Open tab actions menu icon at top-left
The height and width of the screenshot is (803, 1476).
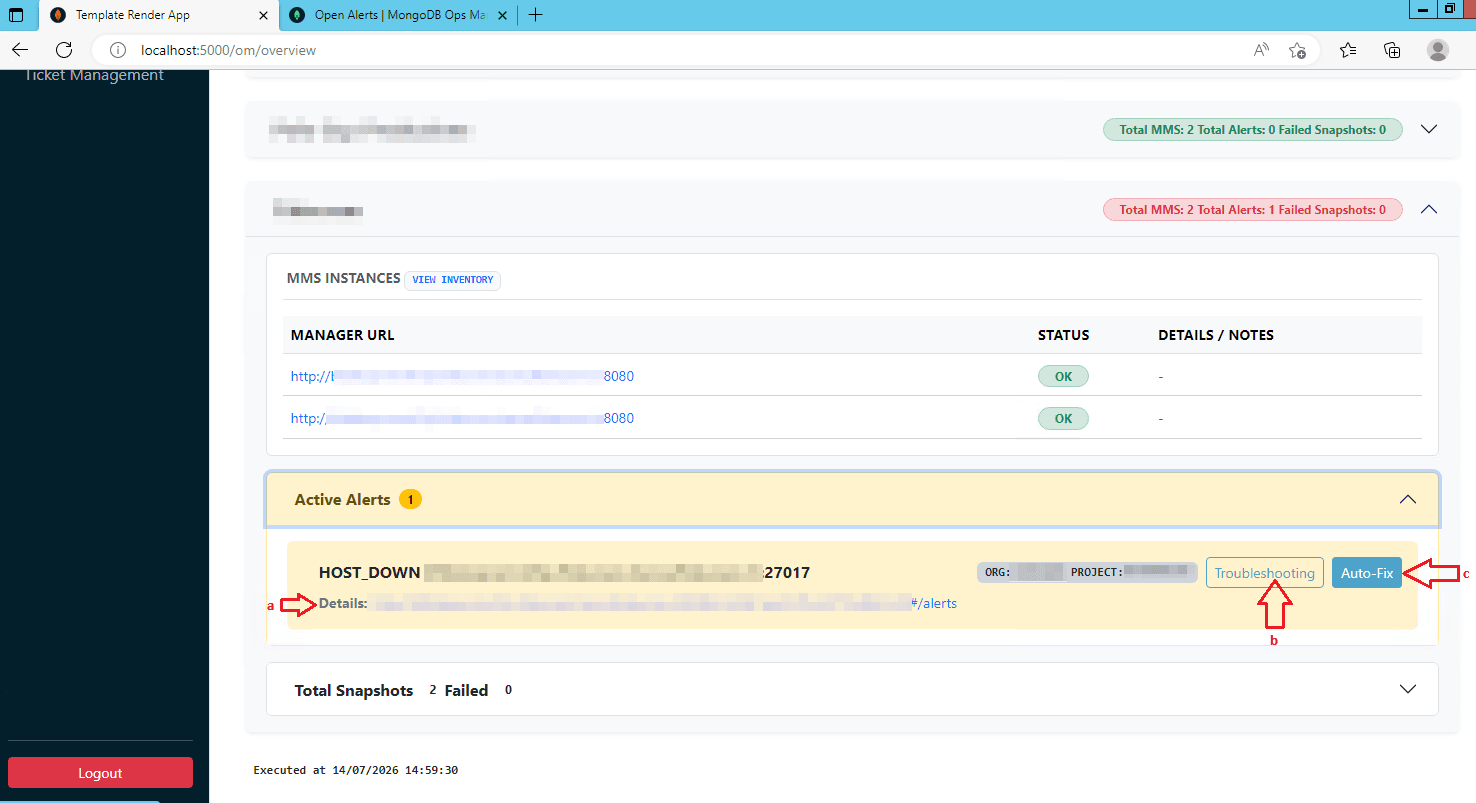tap(16, 15)
